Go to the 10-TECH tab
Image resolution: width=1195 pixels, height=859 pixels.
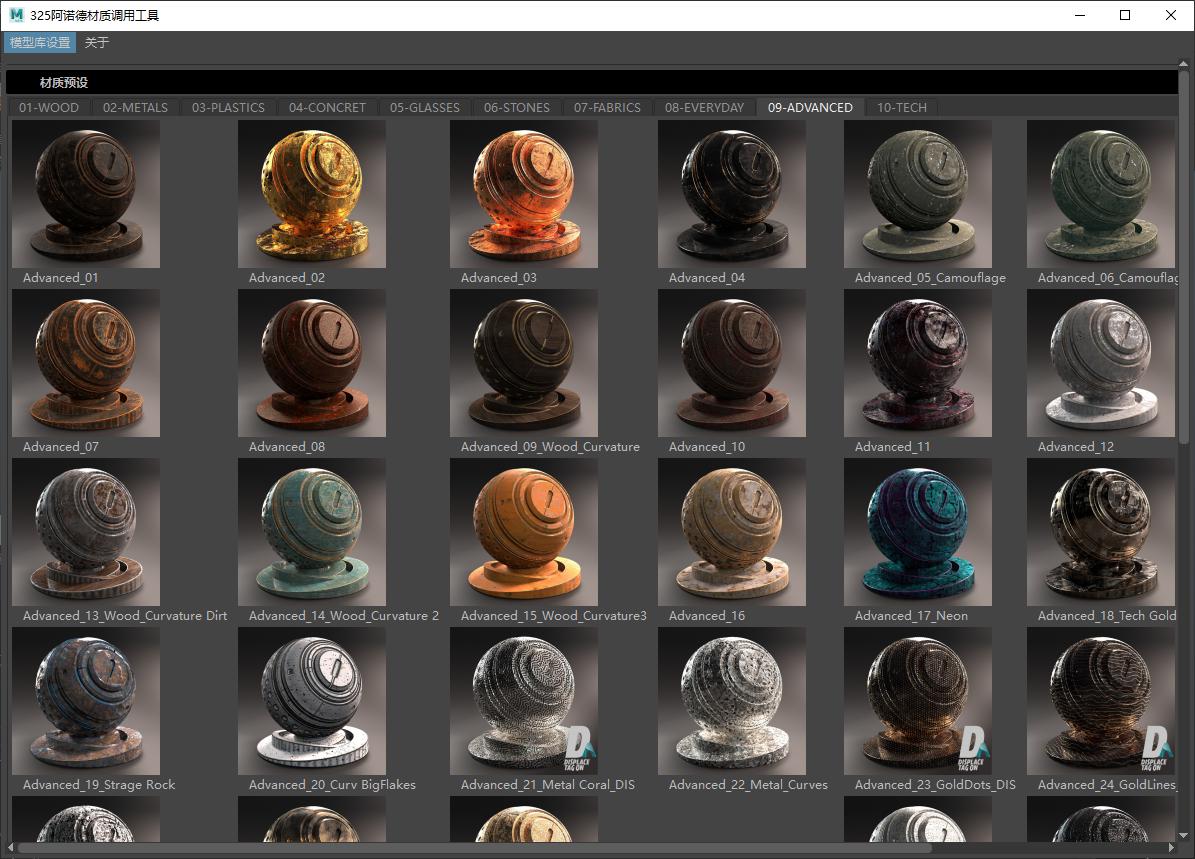pyautogui.click(x=901, y=108)
